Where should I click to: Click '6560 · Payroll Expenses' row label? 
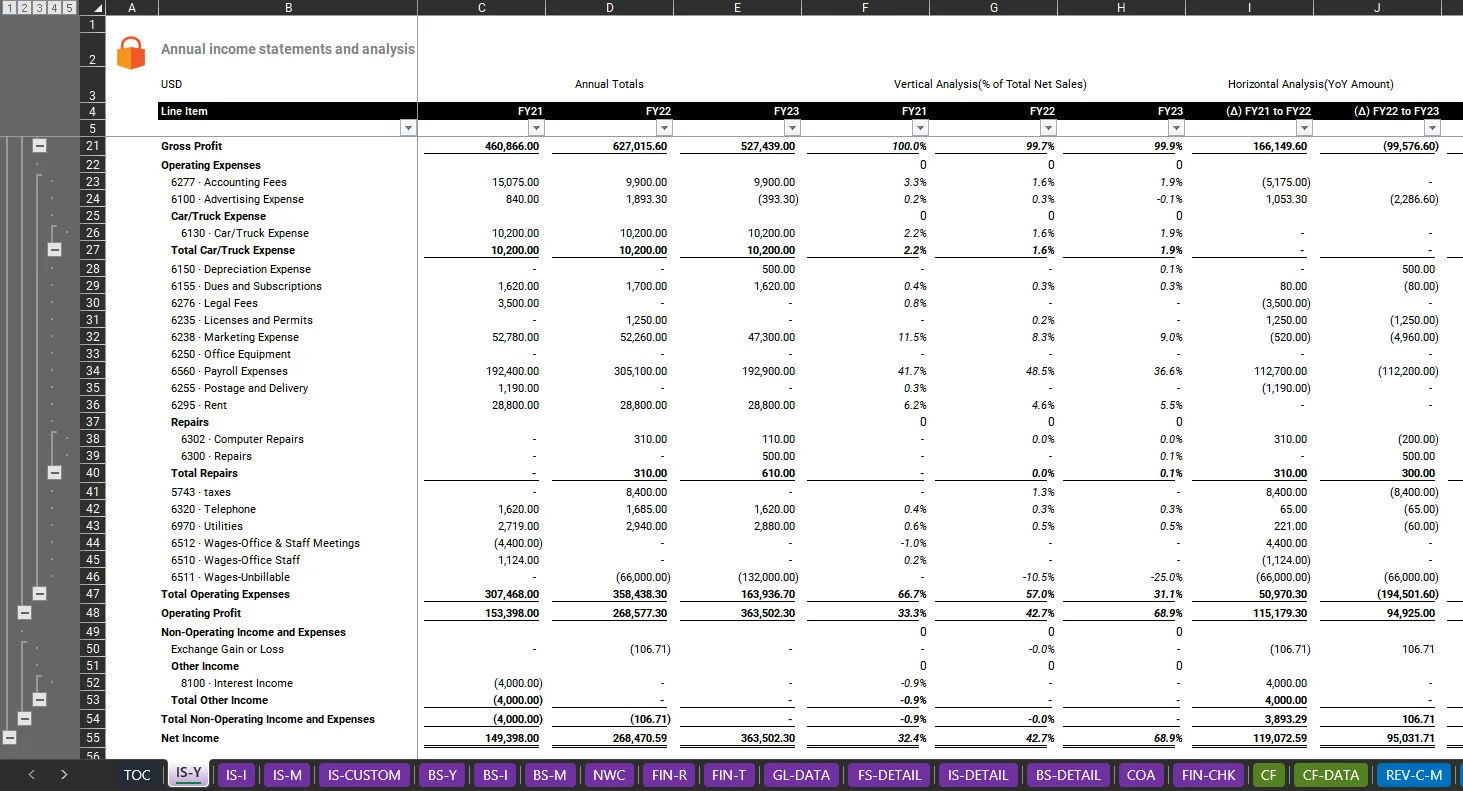(229, 371)
